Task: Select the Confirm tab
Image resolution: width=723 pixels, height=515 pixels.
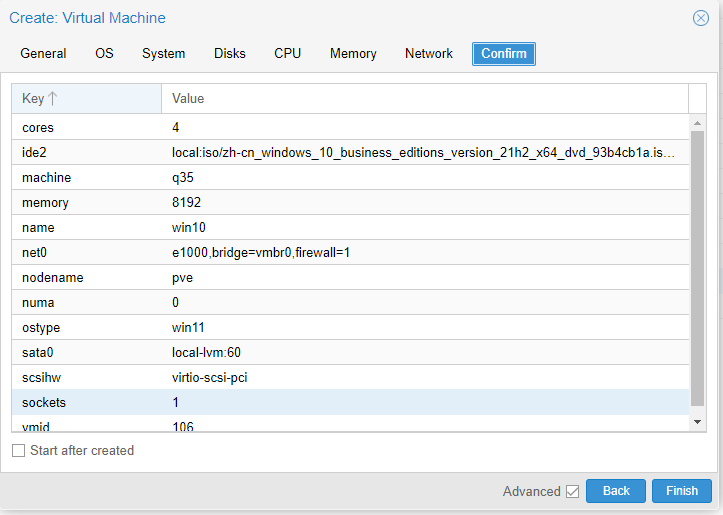Action: [x=504, y=54]
